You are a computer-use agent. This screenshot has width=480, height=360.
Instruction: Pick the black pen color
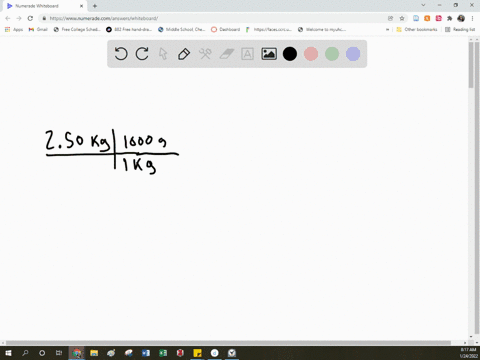[290, 54]
